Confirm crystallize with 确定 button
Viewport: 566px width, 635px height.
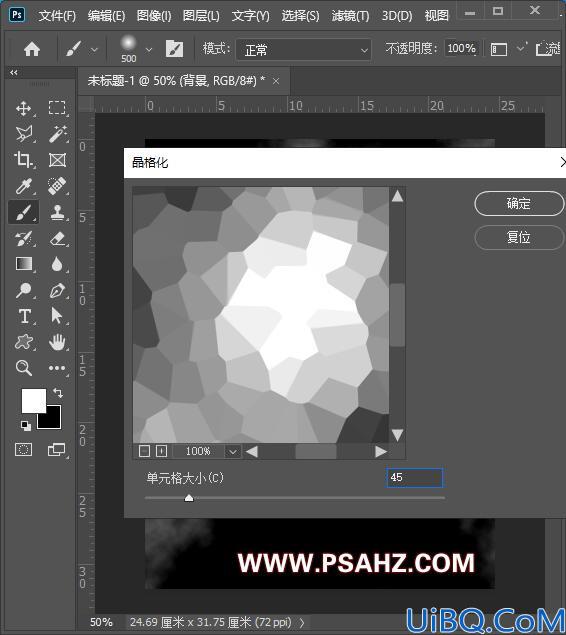(x=519, y=204)
